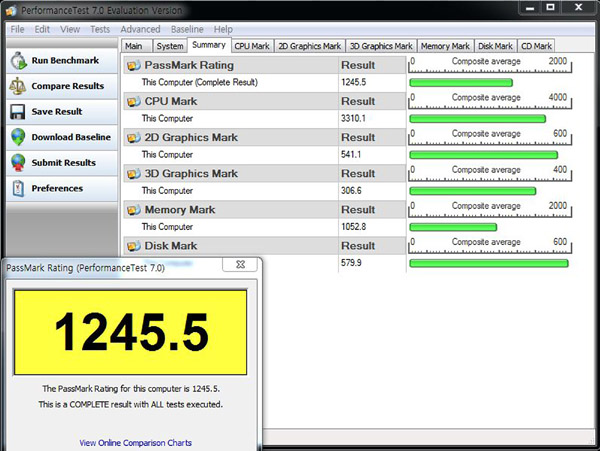Screen dimensions: 600x451
Task: Click the icon beside the Memory Mark heading
Action: [133, 209]
